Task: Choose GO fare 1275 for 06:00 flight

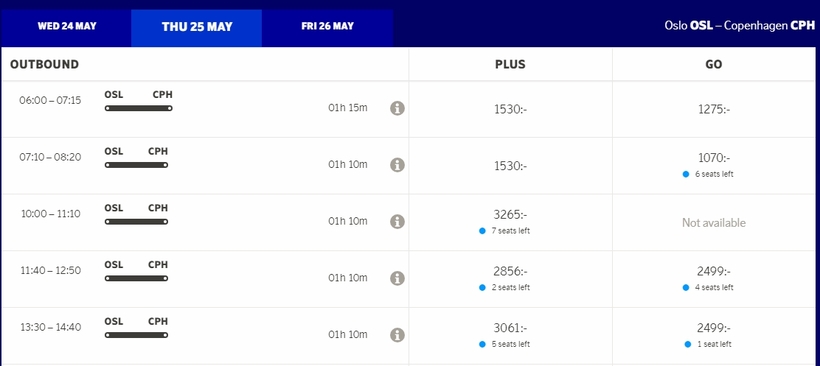Action: point(714,110)
